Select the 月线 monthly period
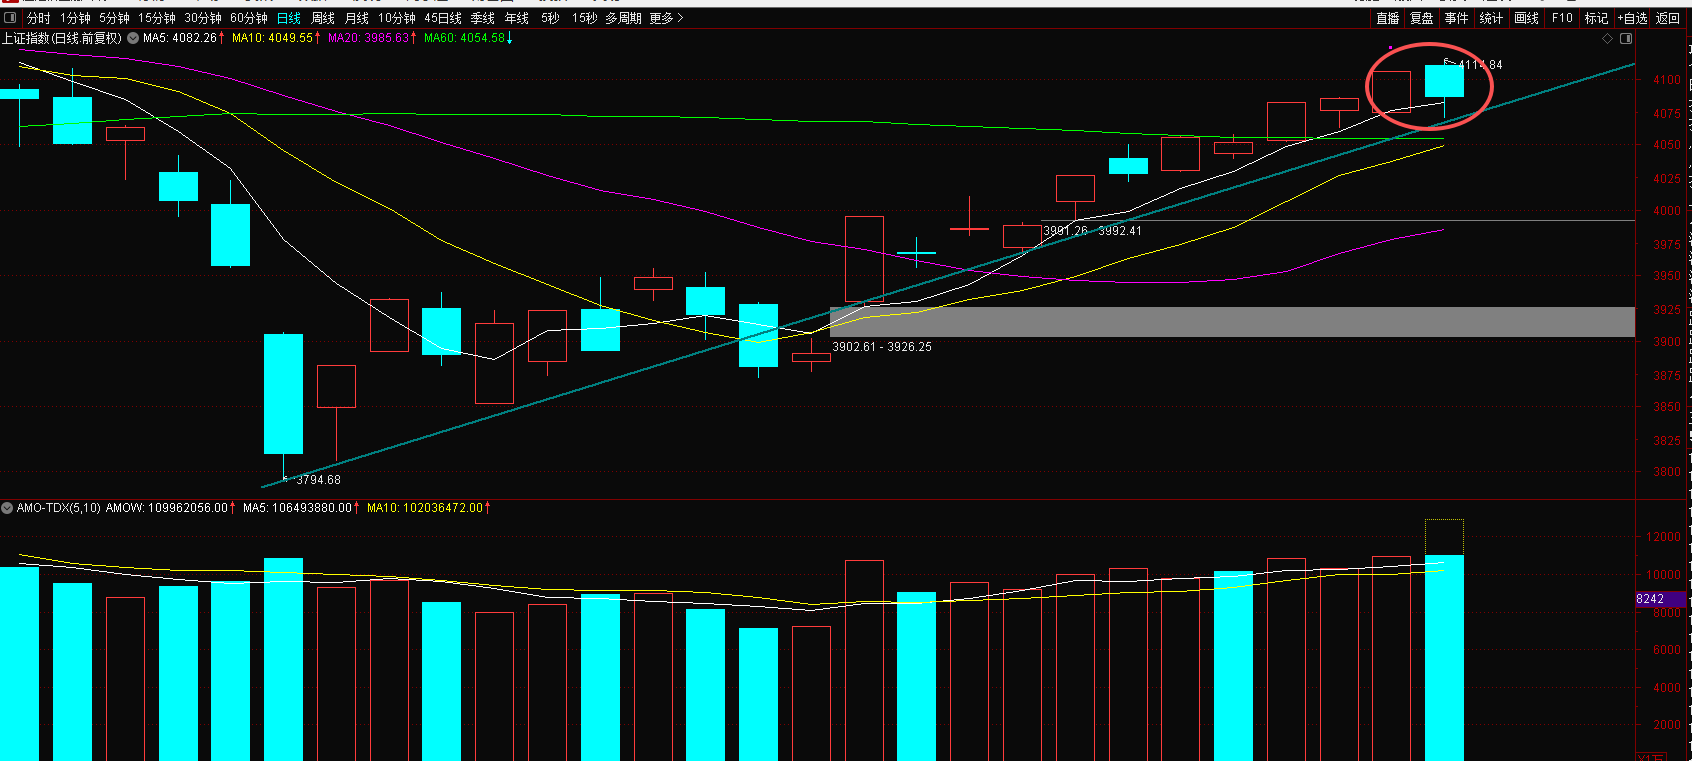 (357, 18)
